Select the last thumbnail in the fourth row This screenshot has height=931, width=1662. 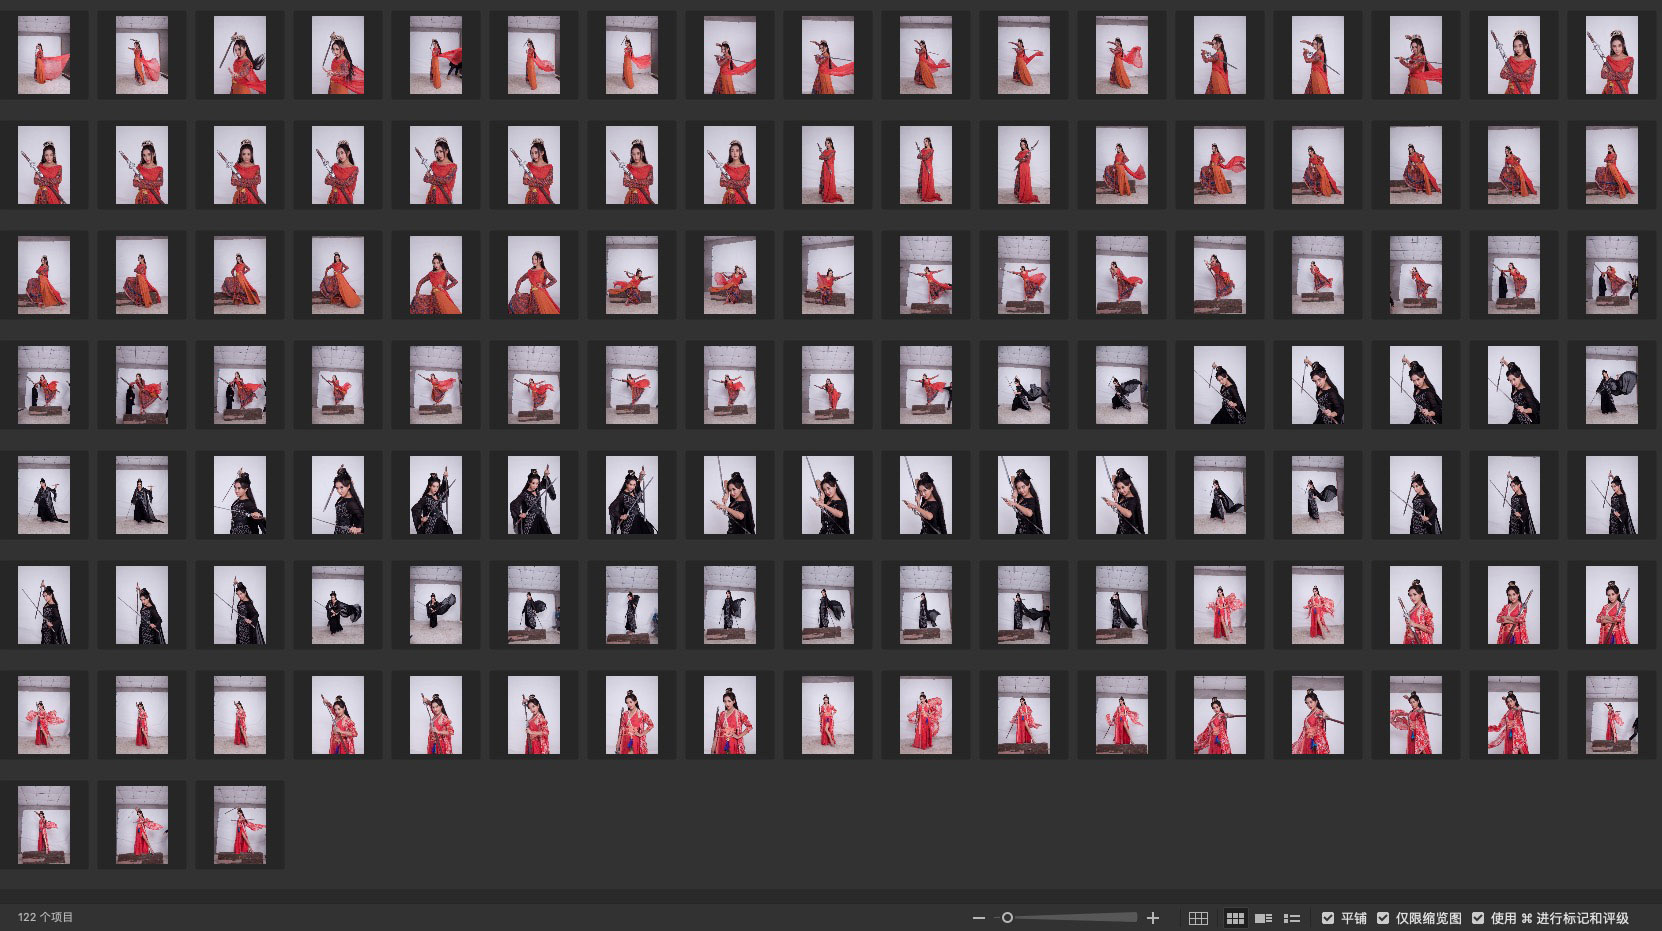coord(1611,385)
